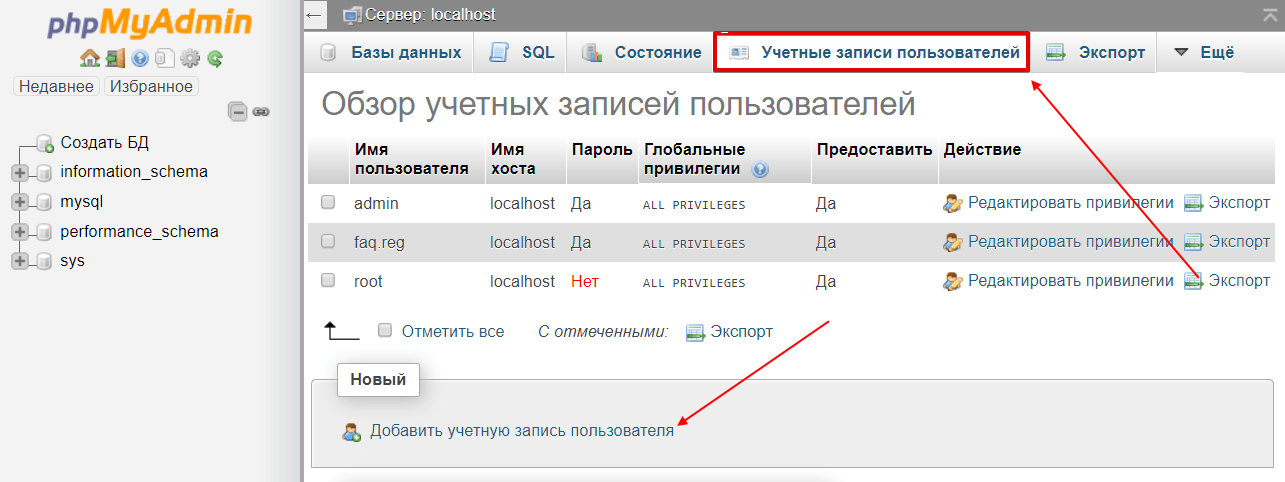The width and height of the screenshot is (1285, 482).
Task: Expand the information_schema database node
Action: pyautogui.click(x=19, y=172)
